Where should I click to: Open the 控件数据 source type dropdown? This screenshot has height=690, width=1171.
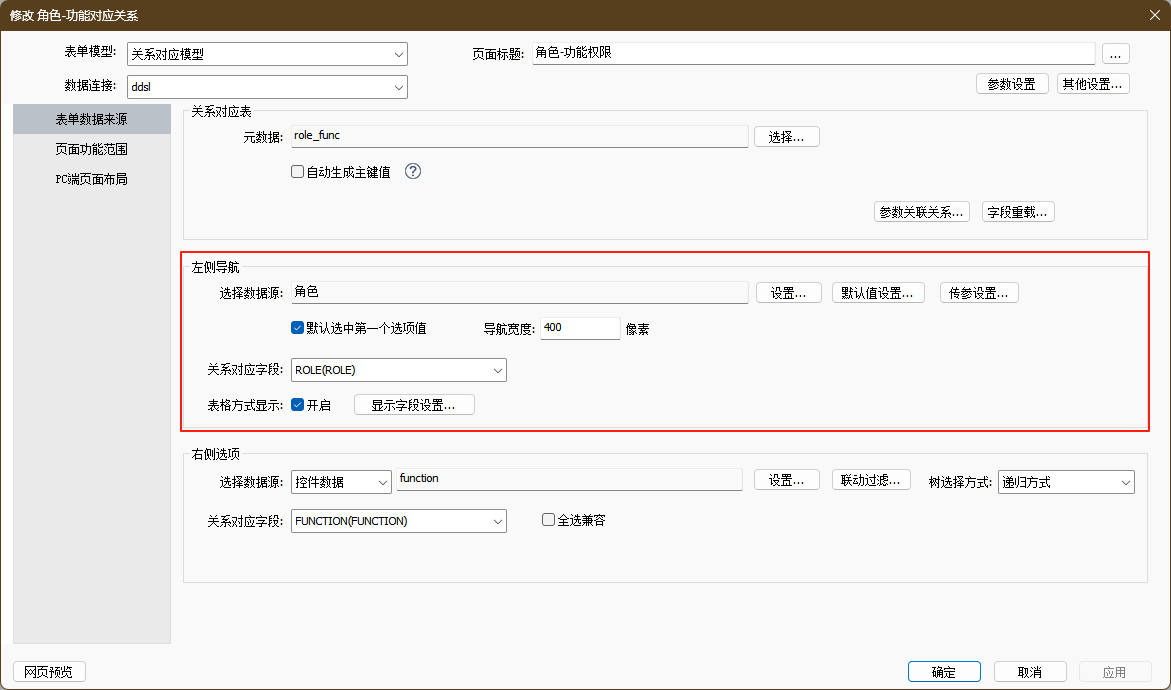tap(341, 482)
